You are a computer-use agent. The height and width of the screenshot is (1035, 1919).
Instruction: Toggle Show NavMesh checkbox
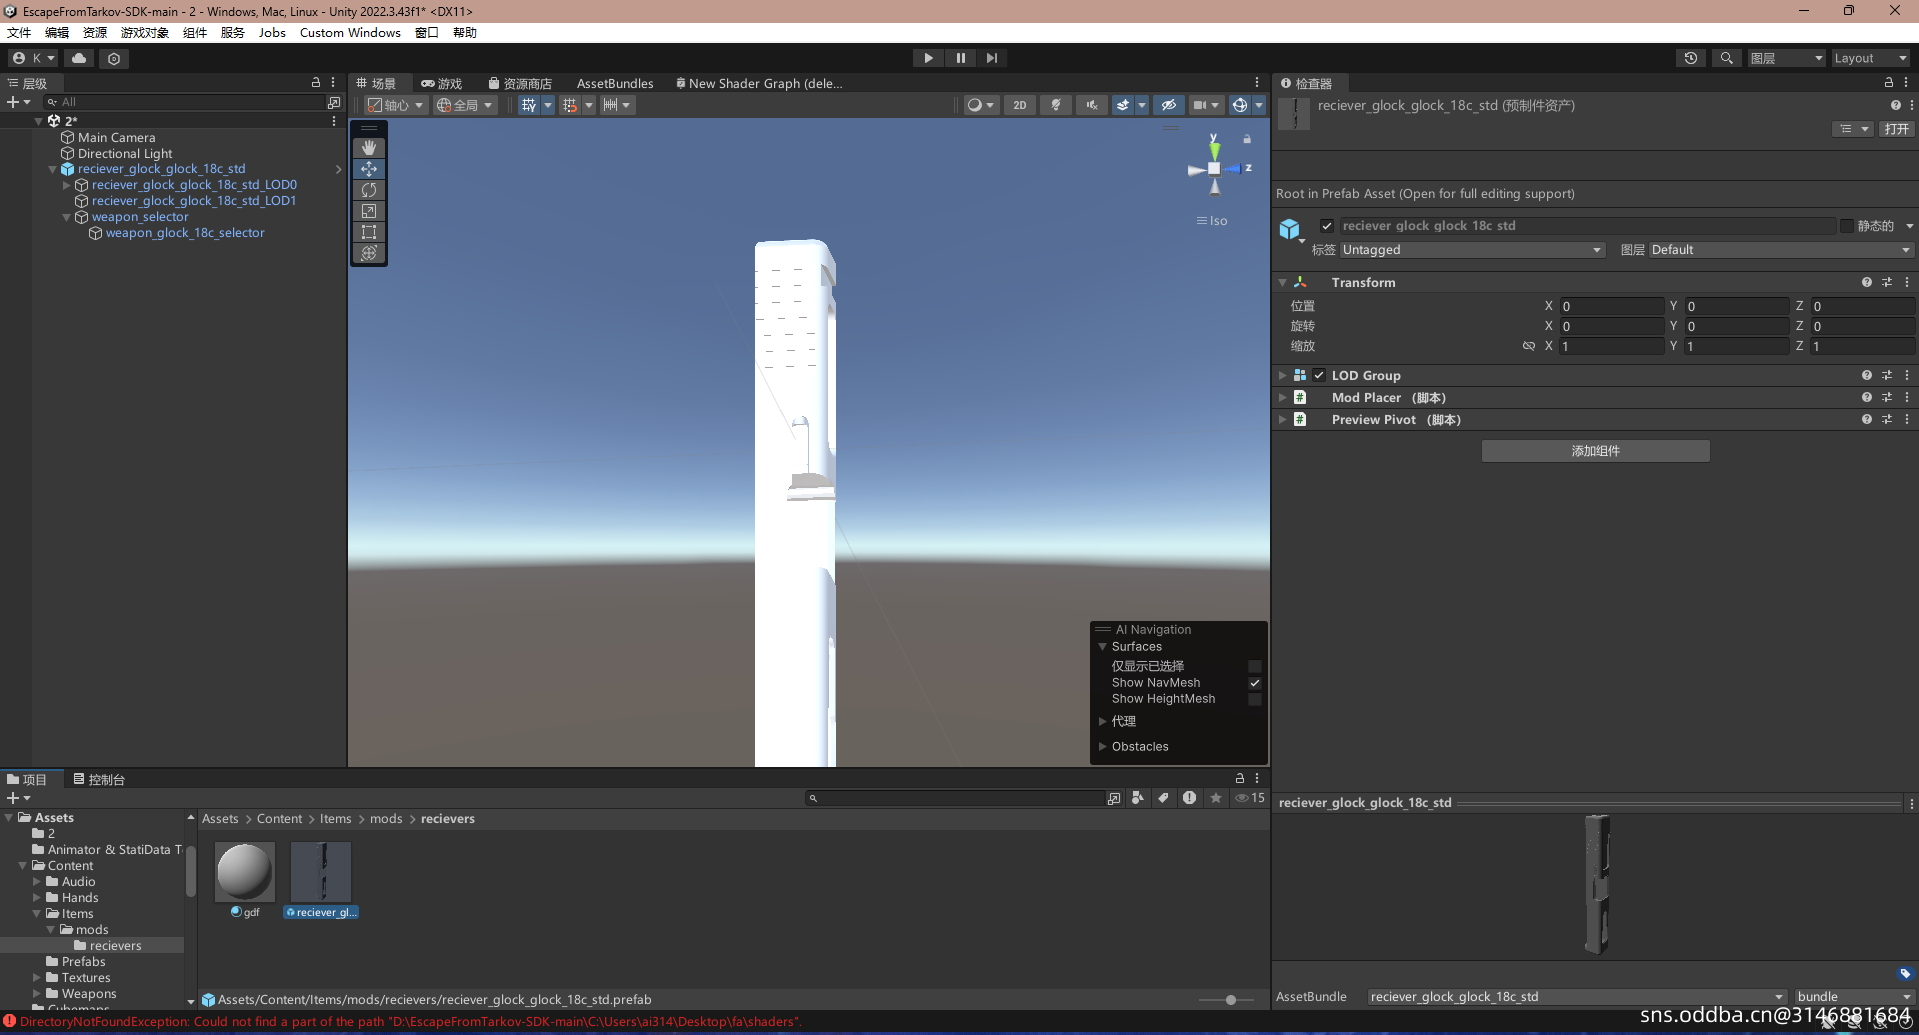tap(1255, 683)
